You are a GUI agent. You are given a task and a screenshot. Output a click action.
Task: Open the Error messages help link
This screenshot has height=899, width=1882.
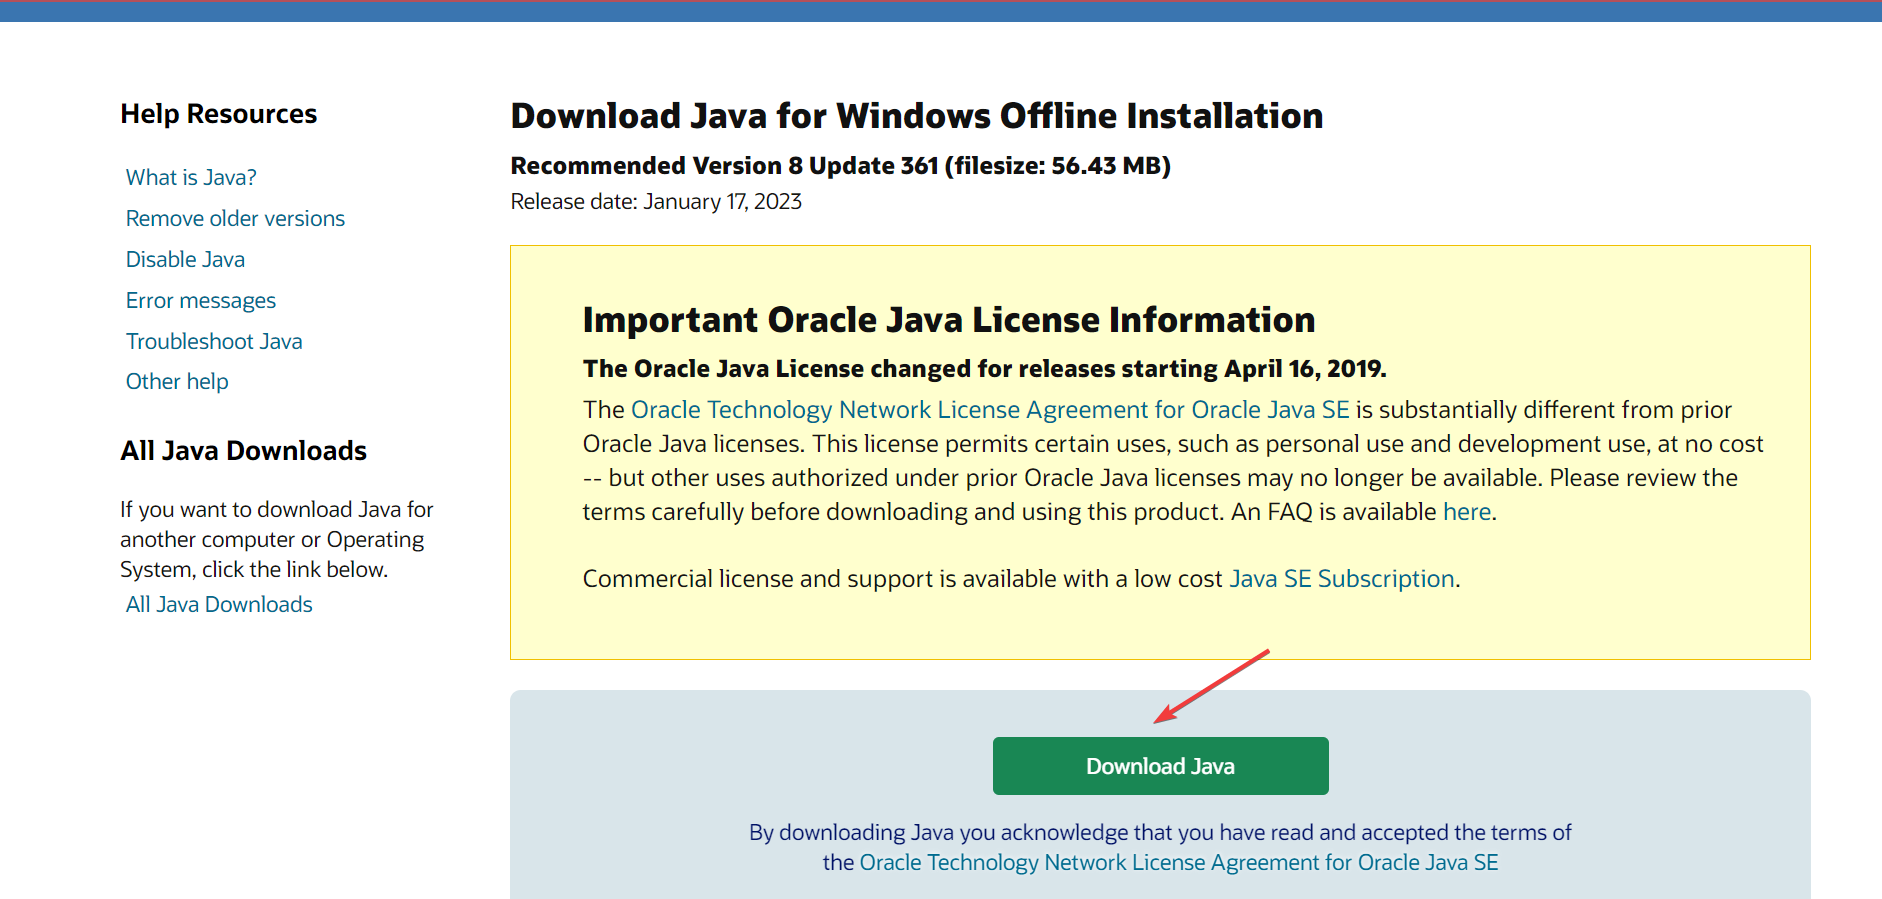click(x=201, y=300)
